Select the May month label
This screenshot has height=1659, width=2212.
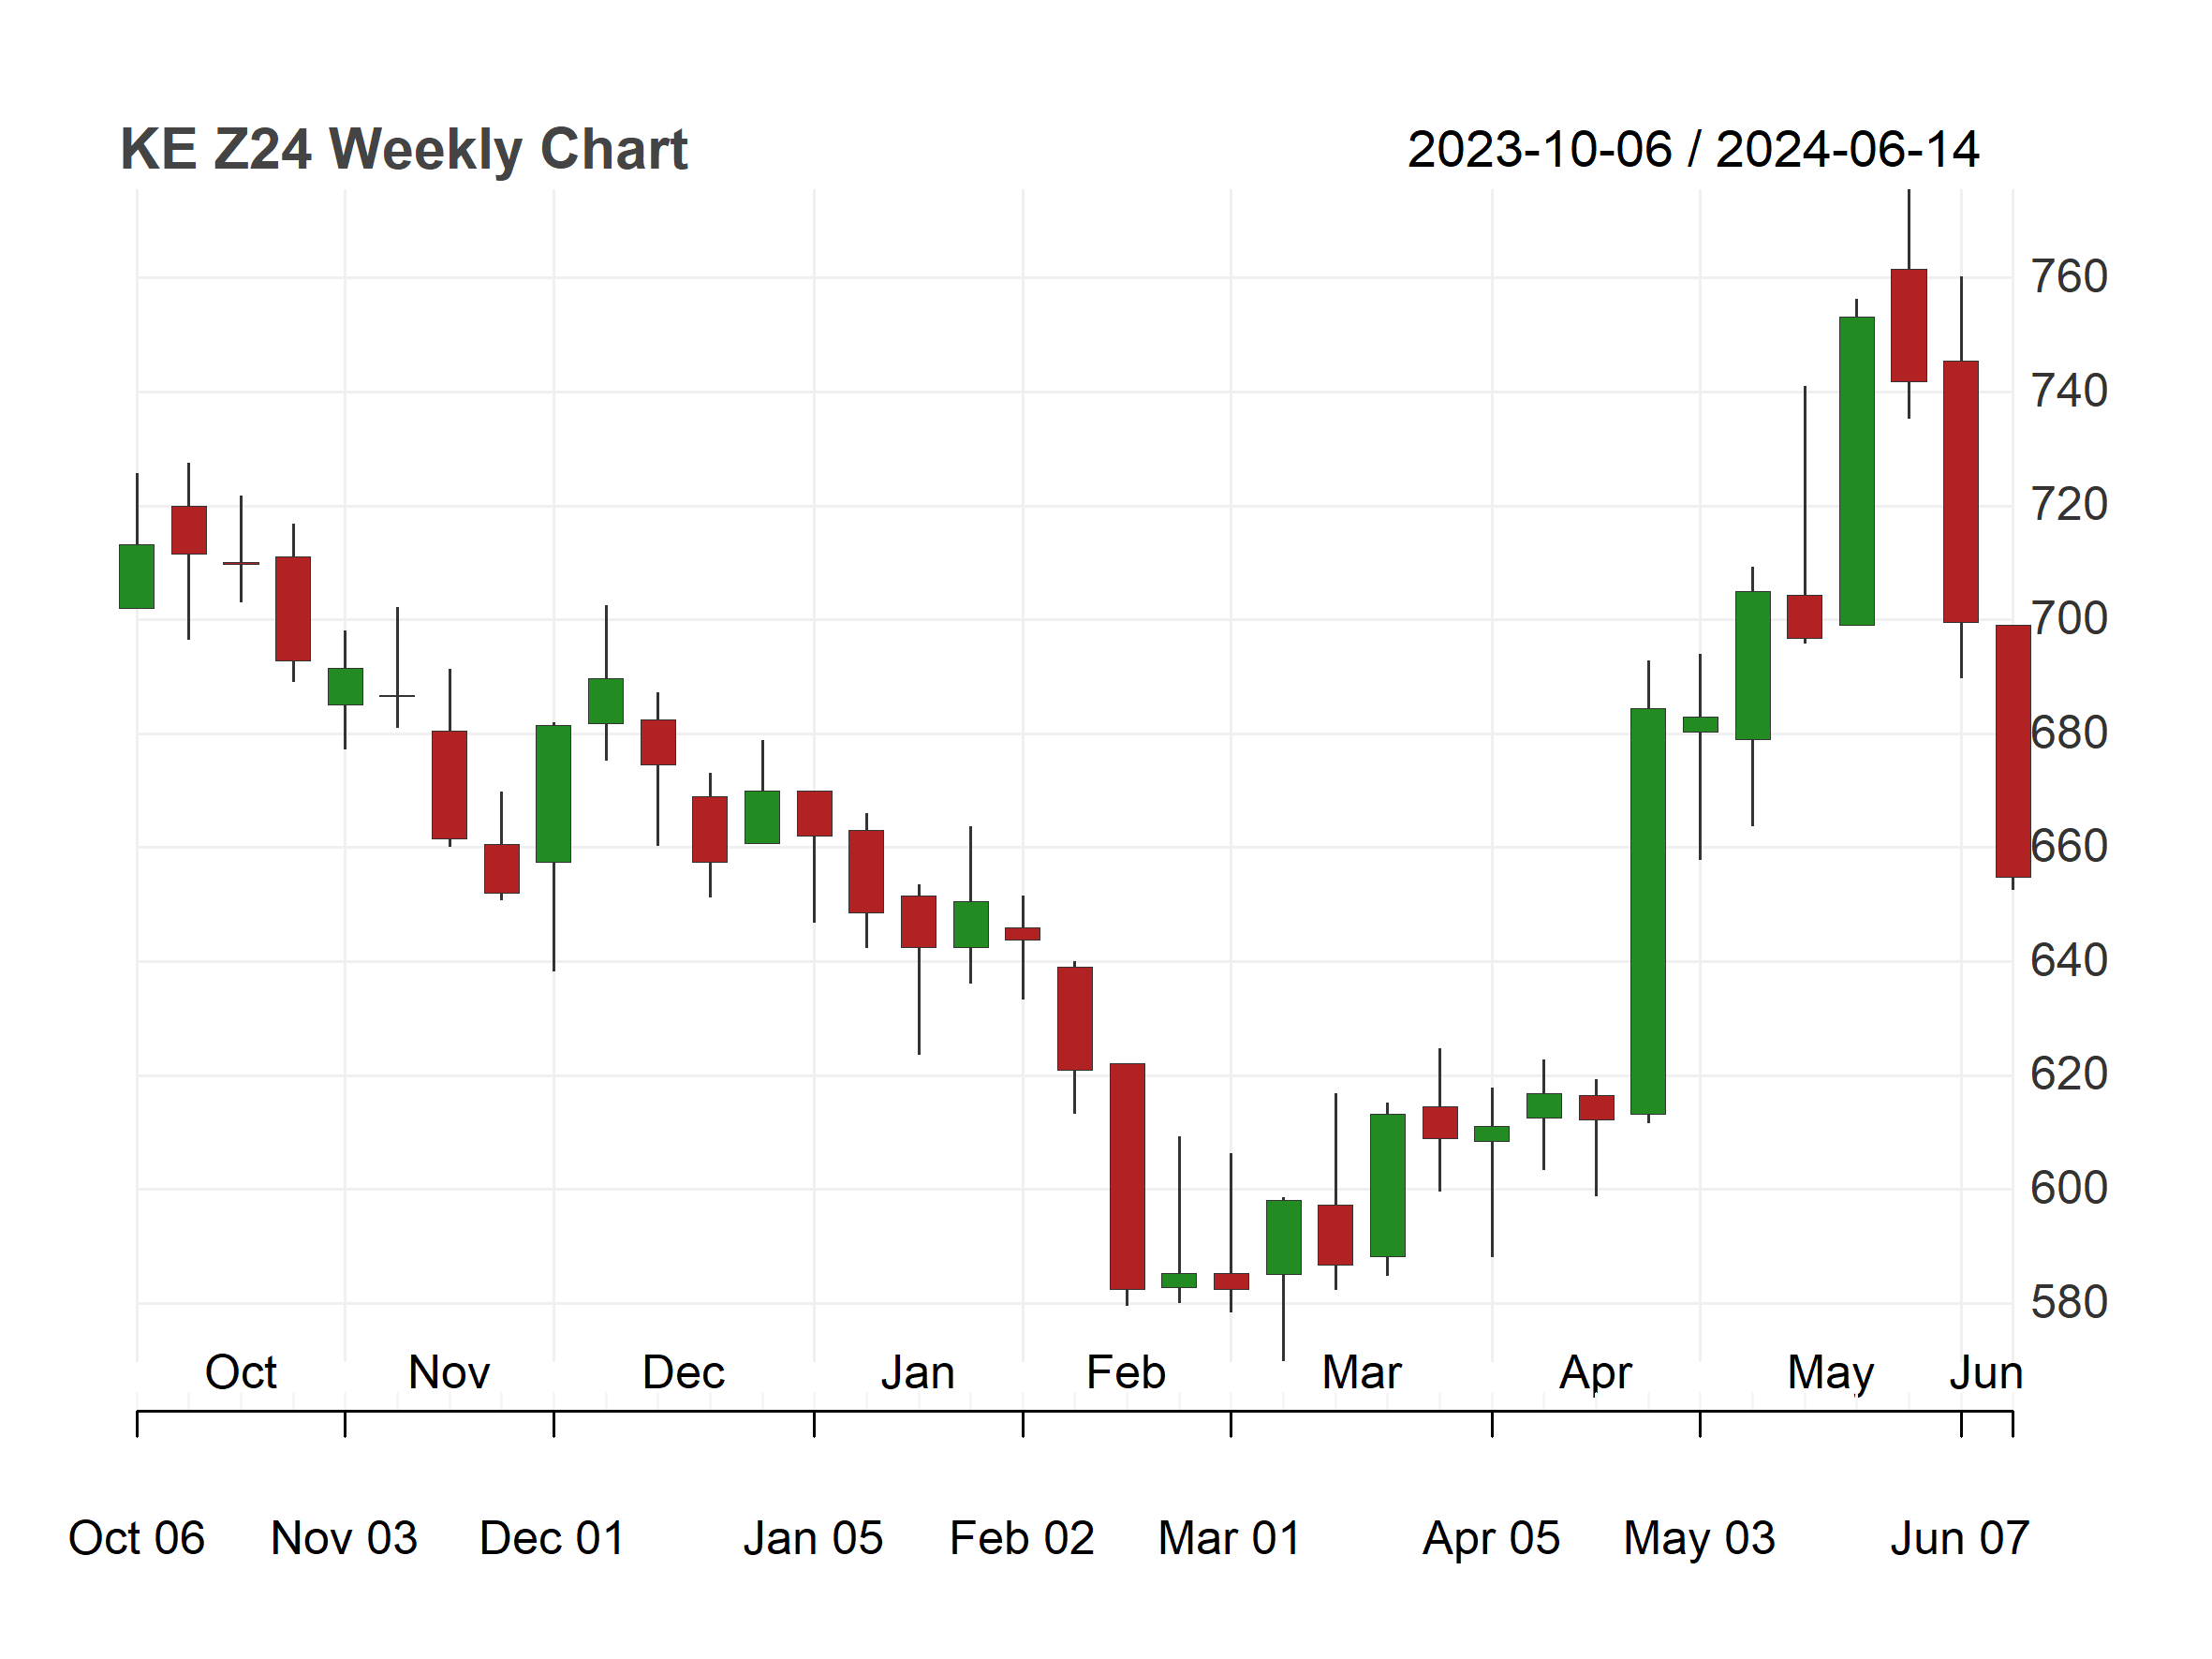click(1830, 1374)
